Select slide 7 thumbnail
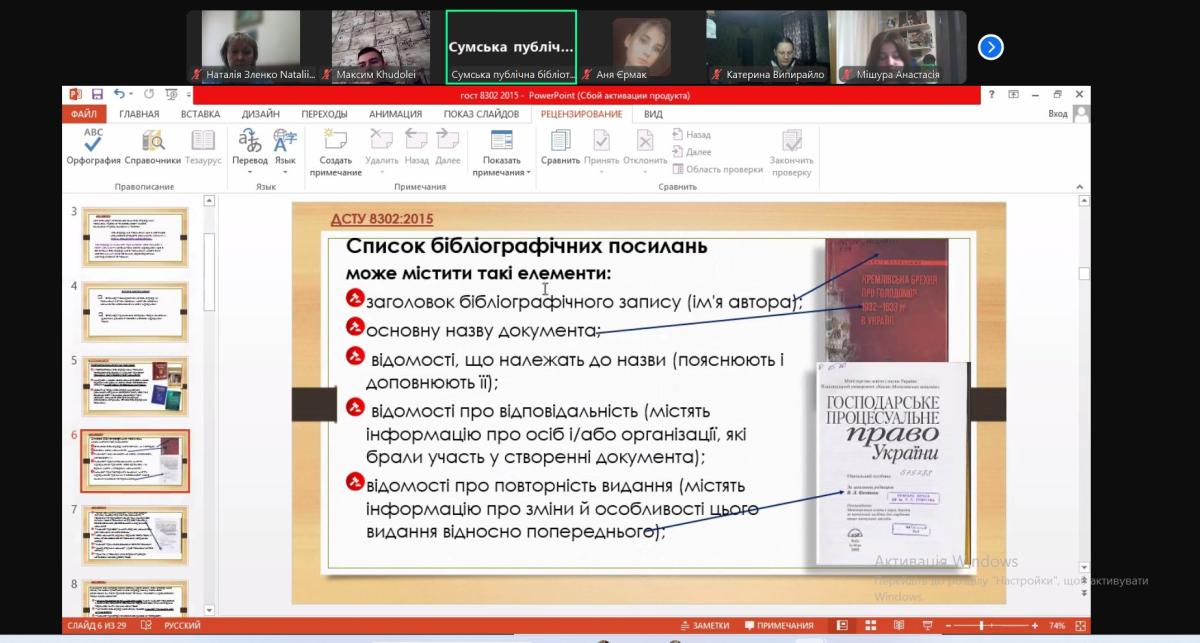This screenshot has width=1200, height=643. point(134,535)
